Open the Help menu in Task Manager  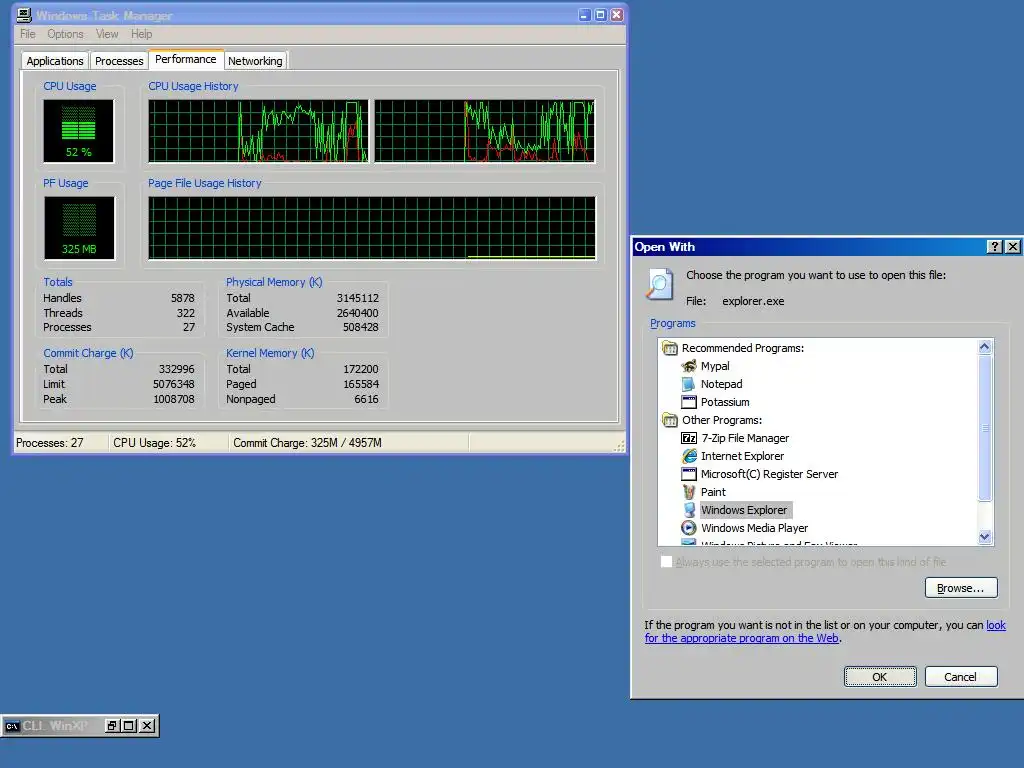(x=141, y=34)
